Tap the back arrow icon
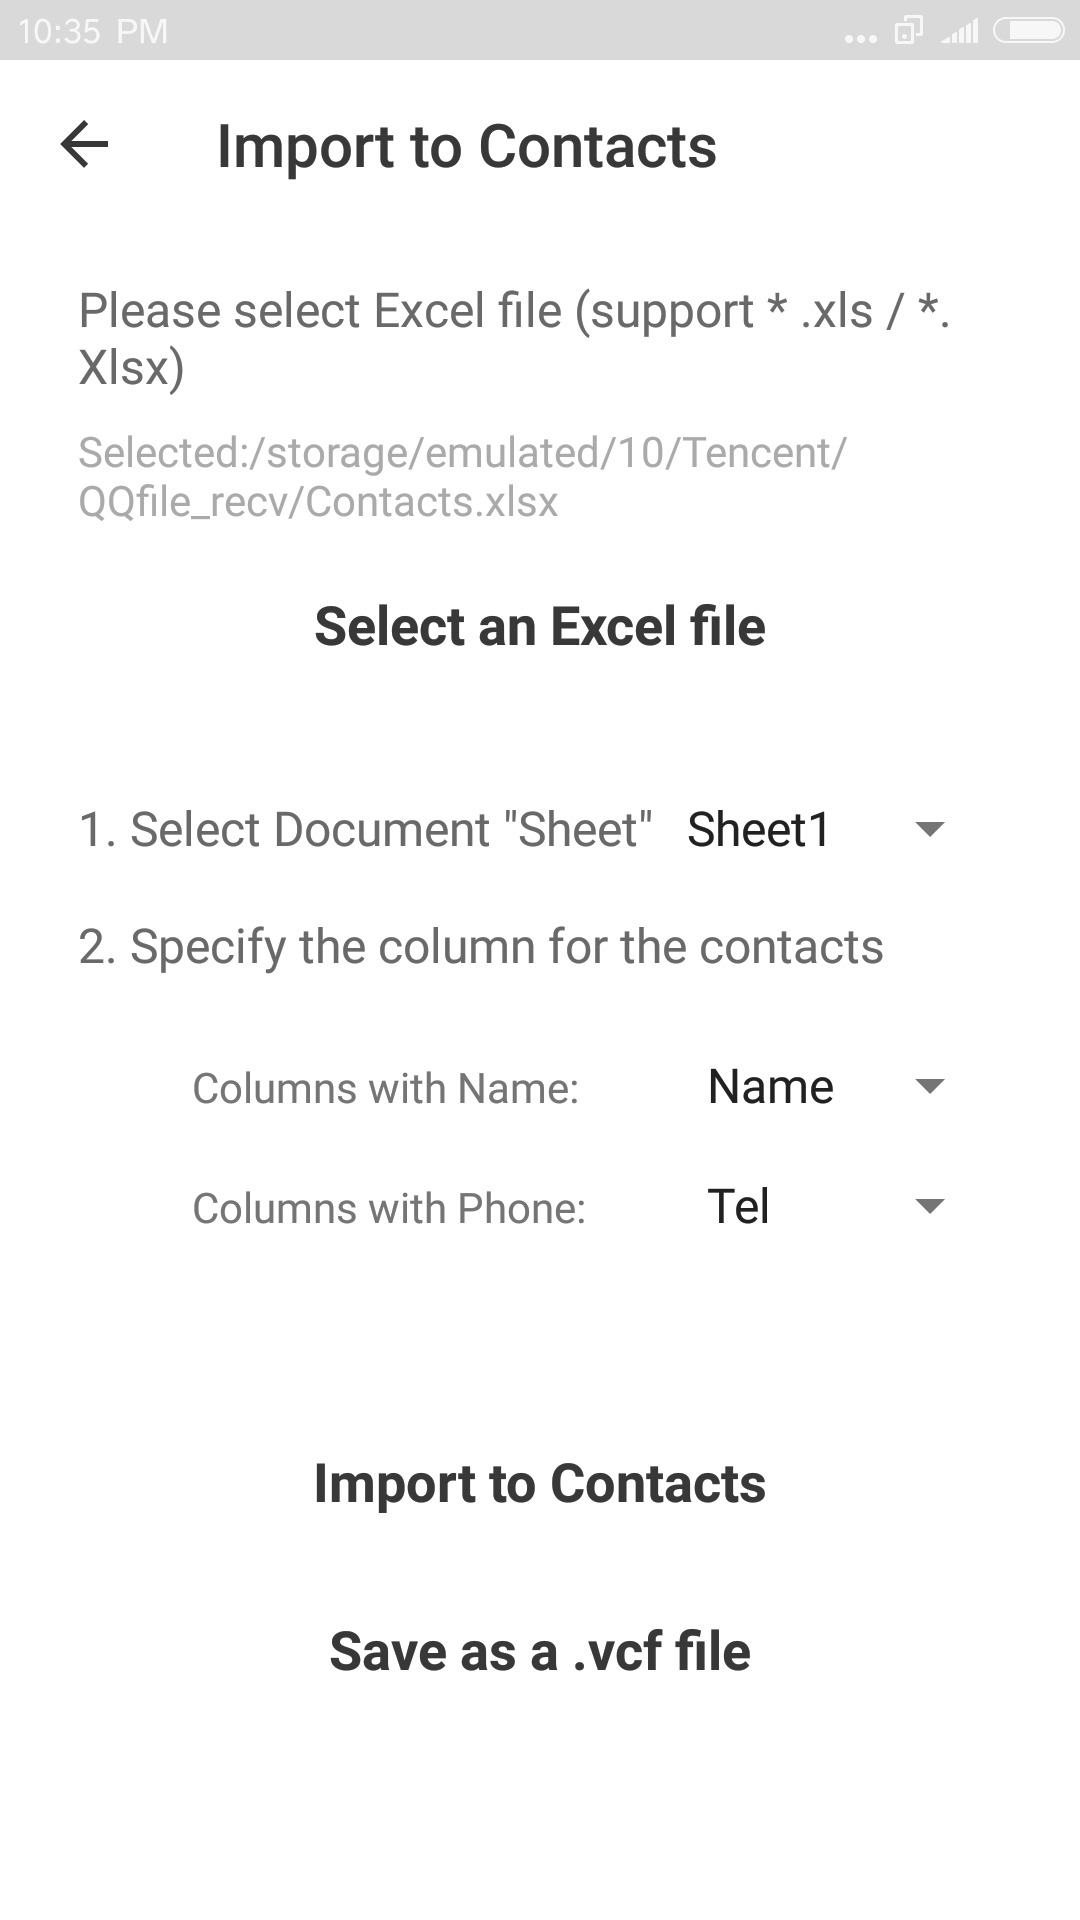The height and width of the screenshot is (1920, 1080). [84, 145]
